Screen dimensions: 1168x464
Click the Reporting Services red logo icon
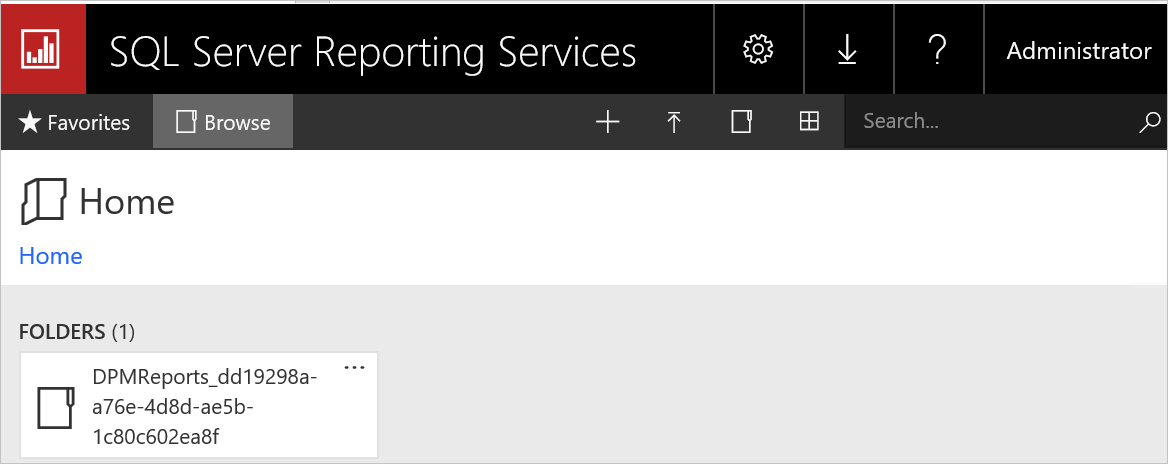[x=43, y=49]
